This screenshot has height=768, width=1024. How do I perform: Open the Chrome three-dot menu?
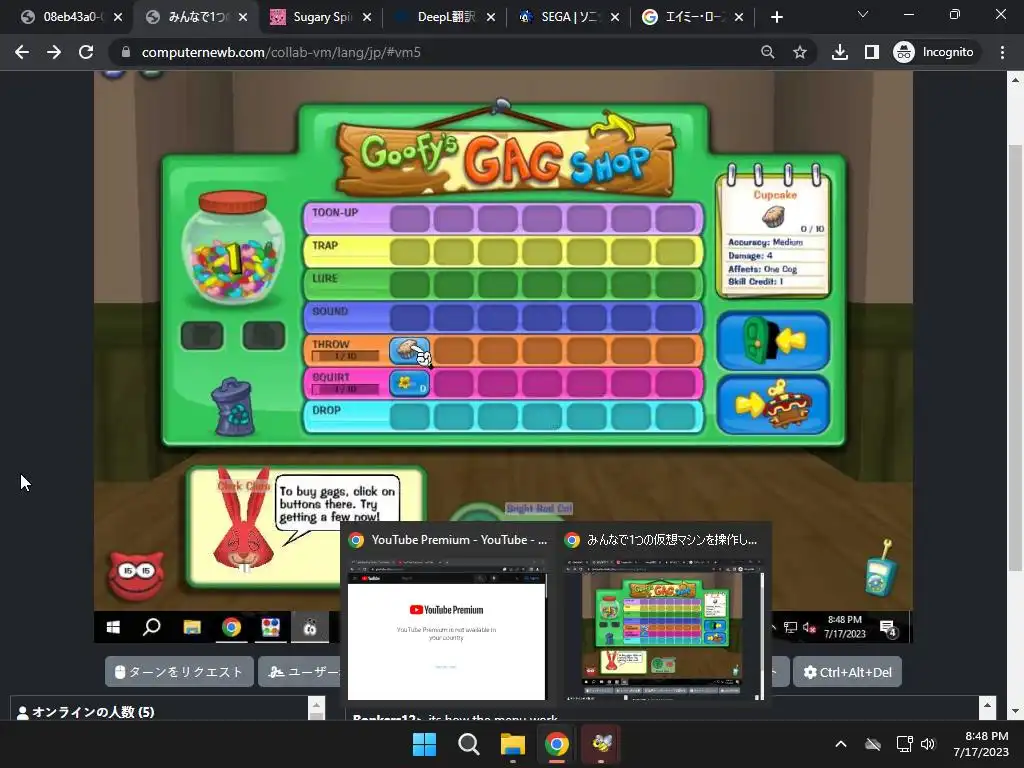1002,52
